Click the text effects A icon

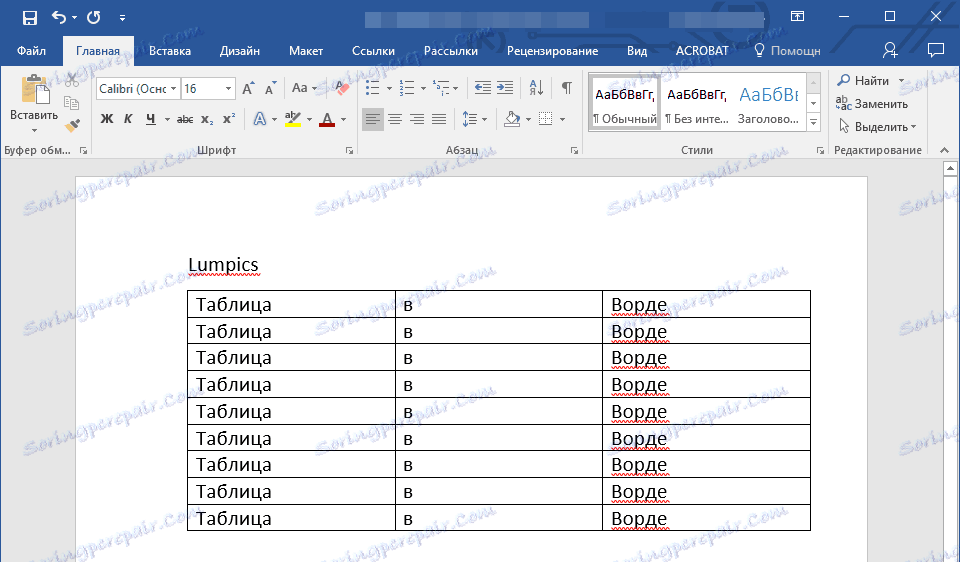coord(260,119)
